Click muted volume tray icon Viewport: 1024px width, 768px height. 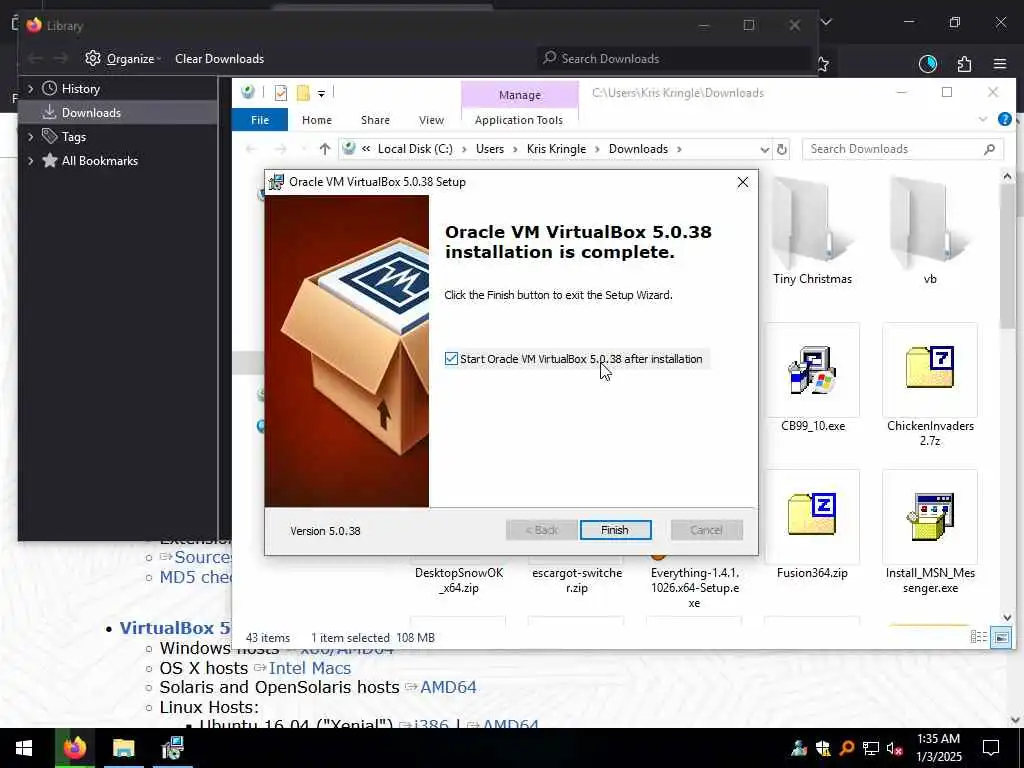[x=895, y=748]
